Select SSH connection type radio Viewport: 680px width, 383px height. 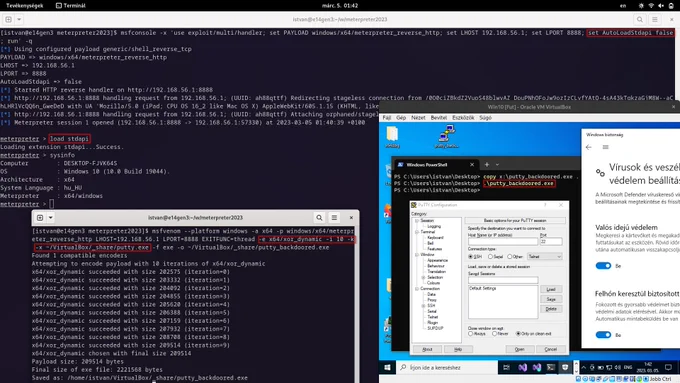471,257
